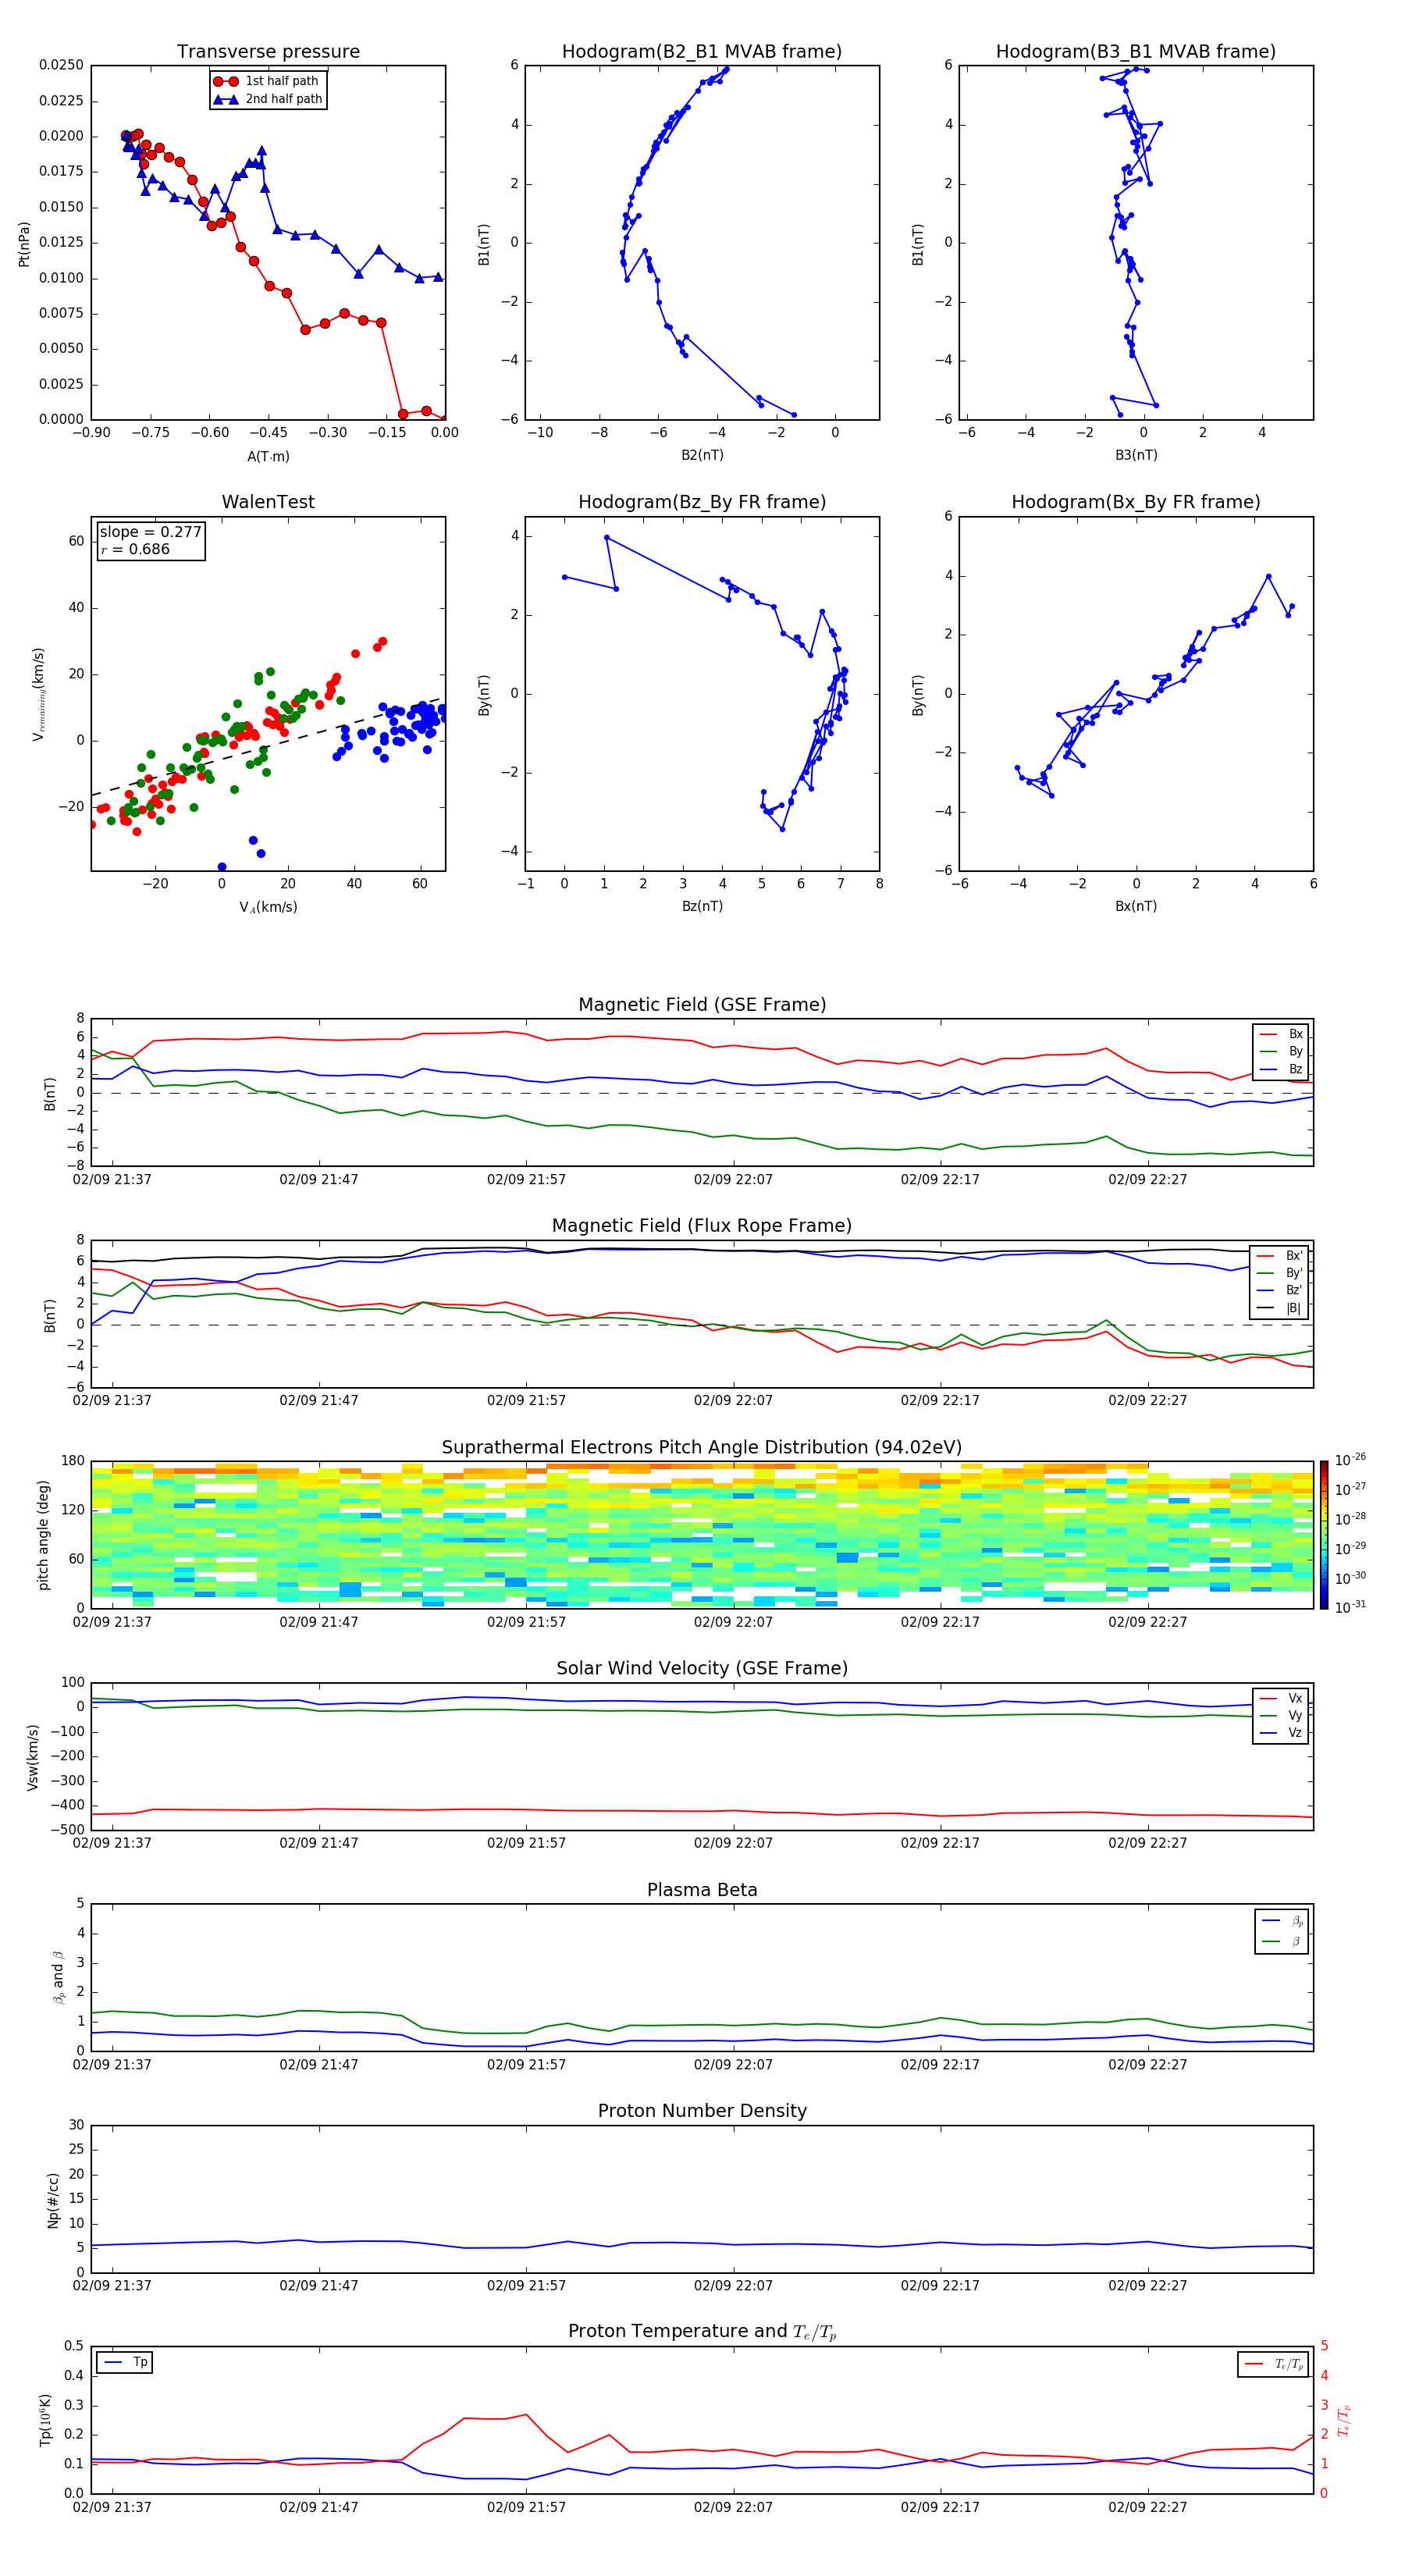Click the 'V_A(km/s)' axis label under WalenTest
Image resolution: width=1405 pixels, height=2576 pixels.
click(268, 907)
